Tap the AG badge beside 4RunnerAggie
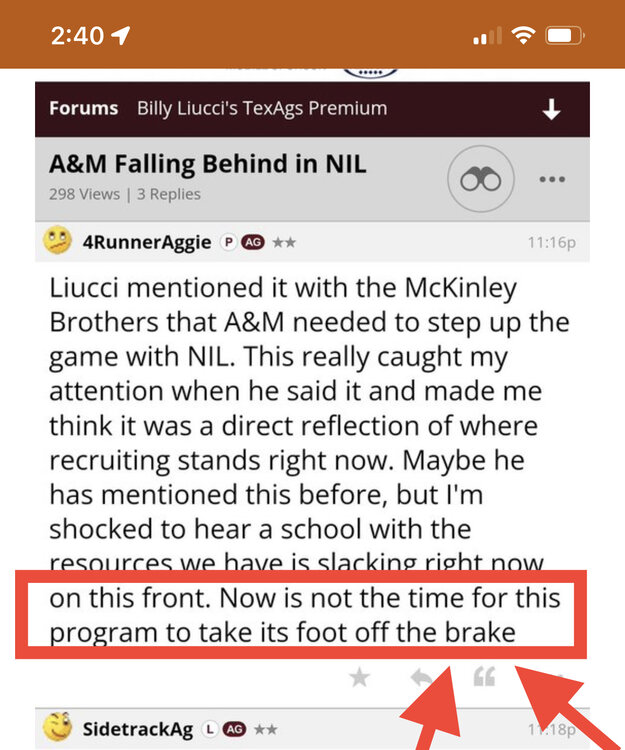Viewport: 625px width, 750px height. 252,242
